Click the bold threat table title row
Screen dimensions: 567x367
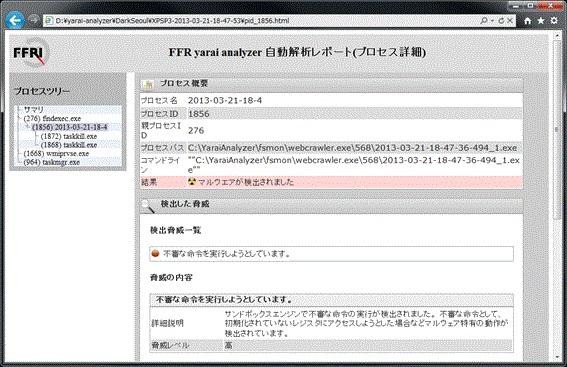(x=331, y=300)
